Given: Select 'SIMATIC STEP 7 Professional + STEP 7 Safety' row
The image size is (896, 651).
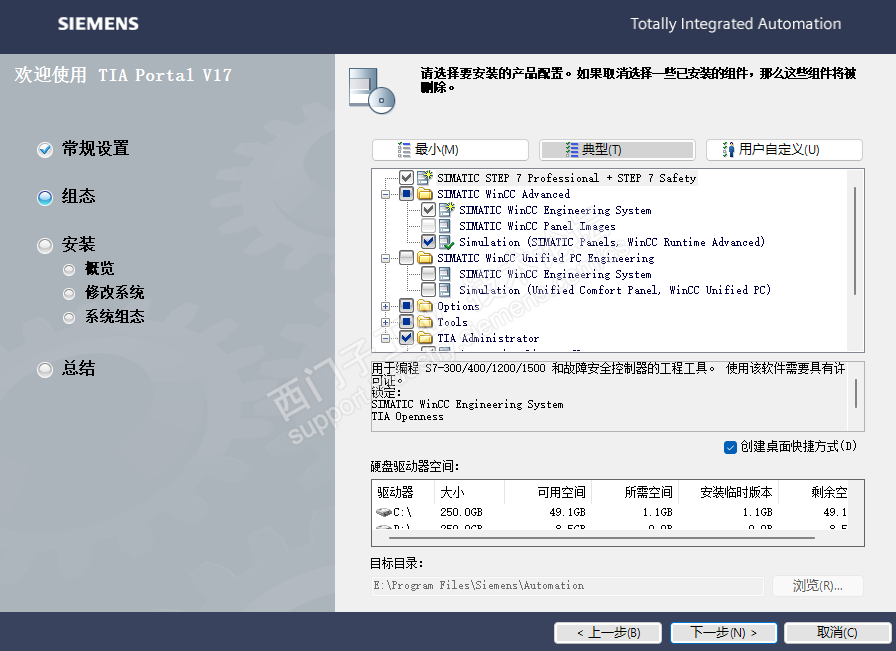Looking at the screenshot, I should pos(567,178).
